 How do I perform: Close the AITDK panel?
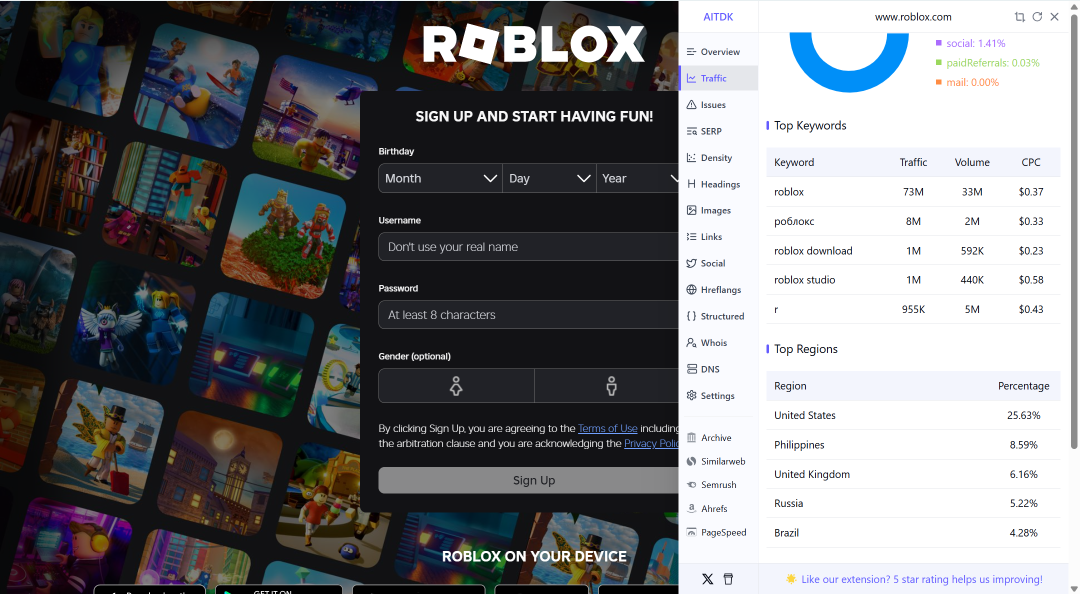pos(1055,17)
